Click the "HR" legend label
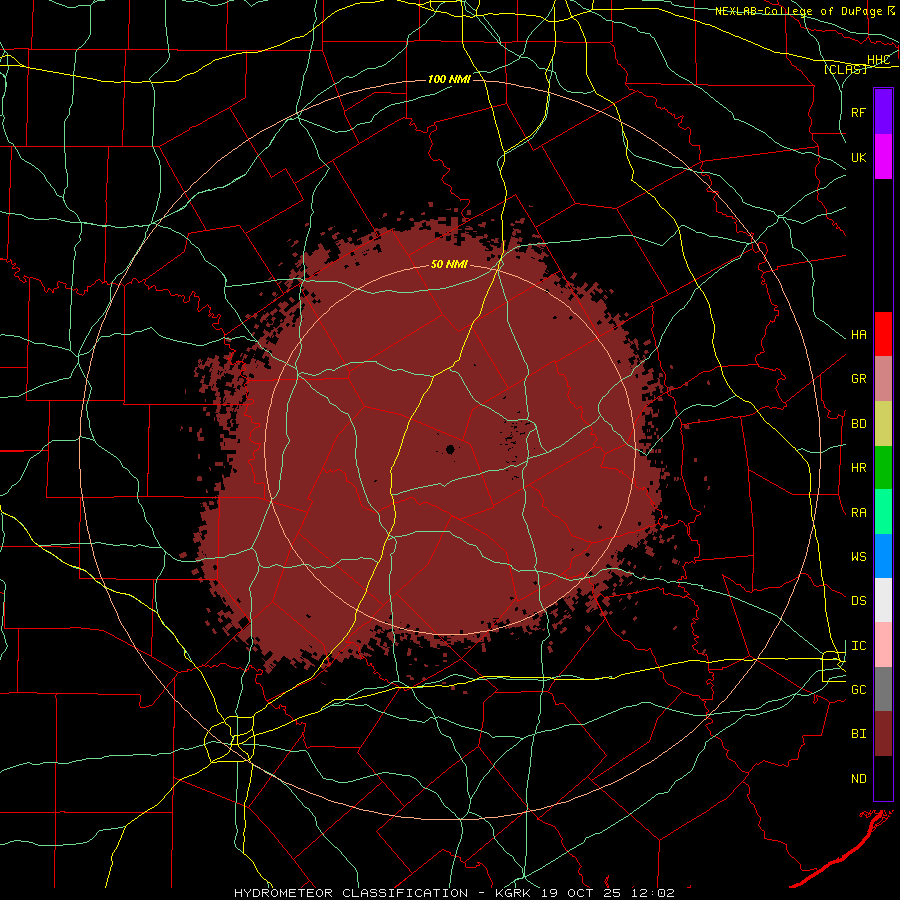Image resolution: width=900 pixels, height=900 pixels. point(858,468)
